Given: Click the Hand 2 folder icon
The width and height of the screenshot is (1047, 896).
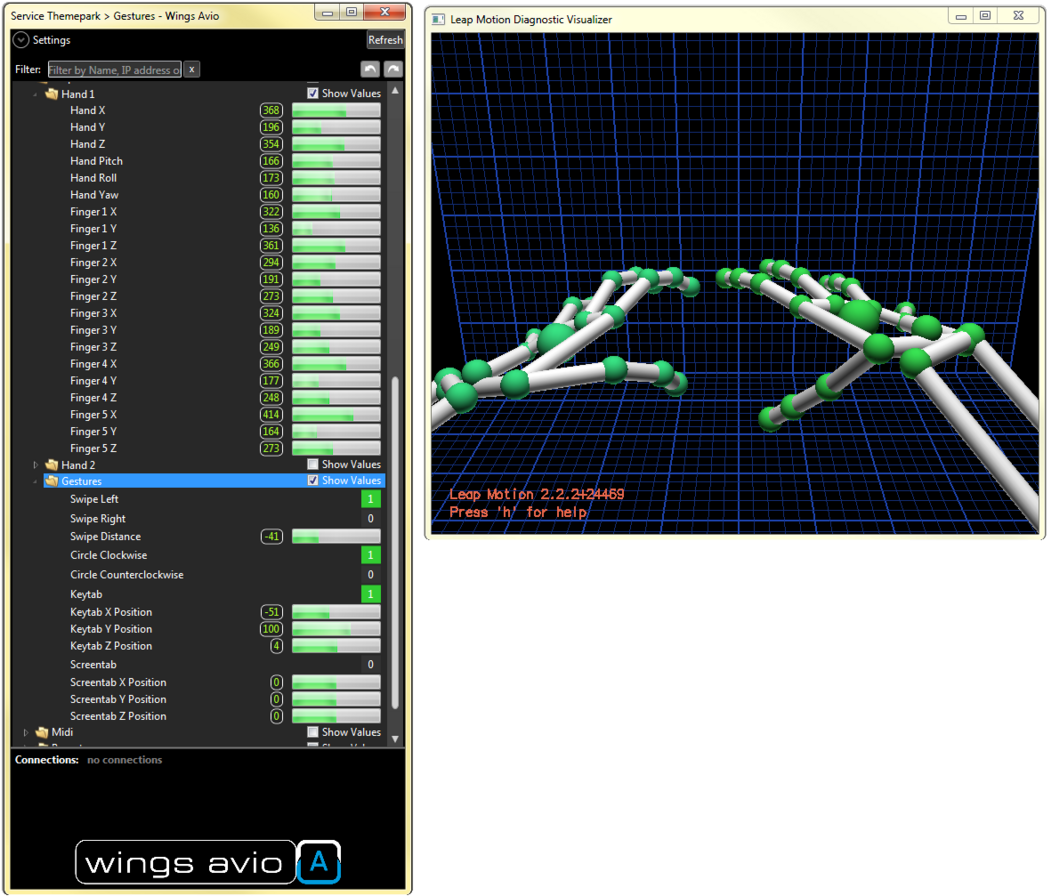Looking at the screenshot, I should (51, 464).
